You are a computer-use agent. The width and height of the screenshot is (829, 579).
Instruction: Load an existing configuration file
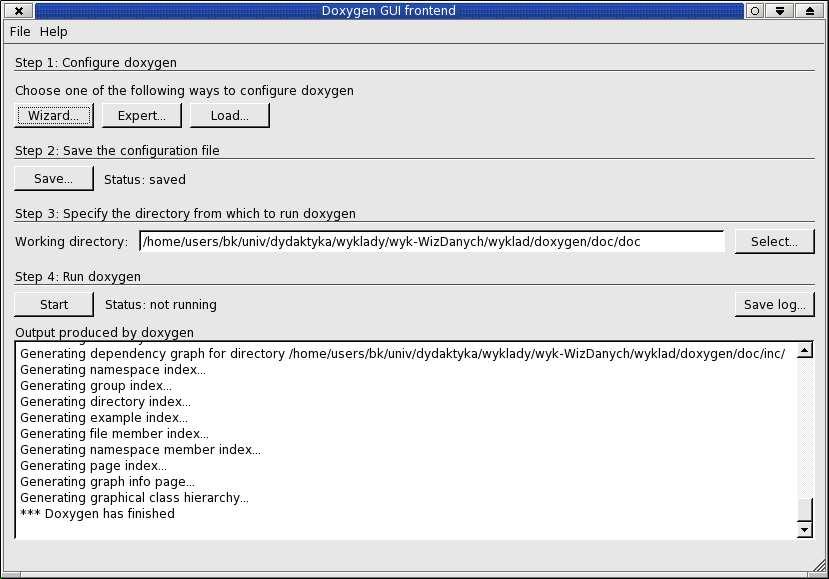click(229, 115)
